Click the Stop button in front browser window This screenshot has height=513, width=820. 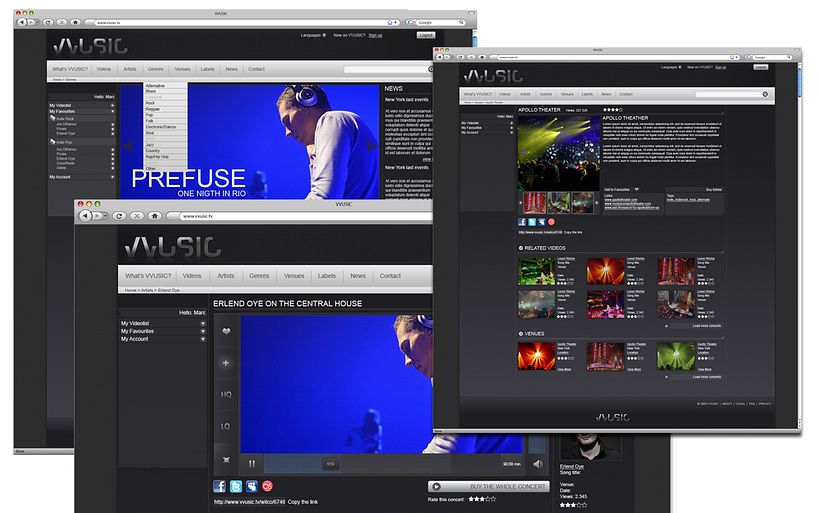137,215
